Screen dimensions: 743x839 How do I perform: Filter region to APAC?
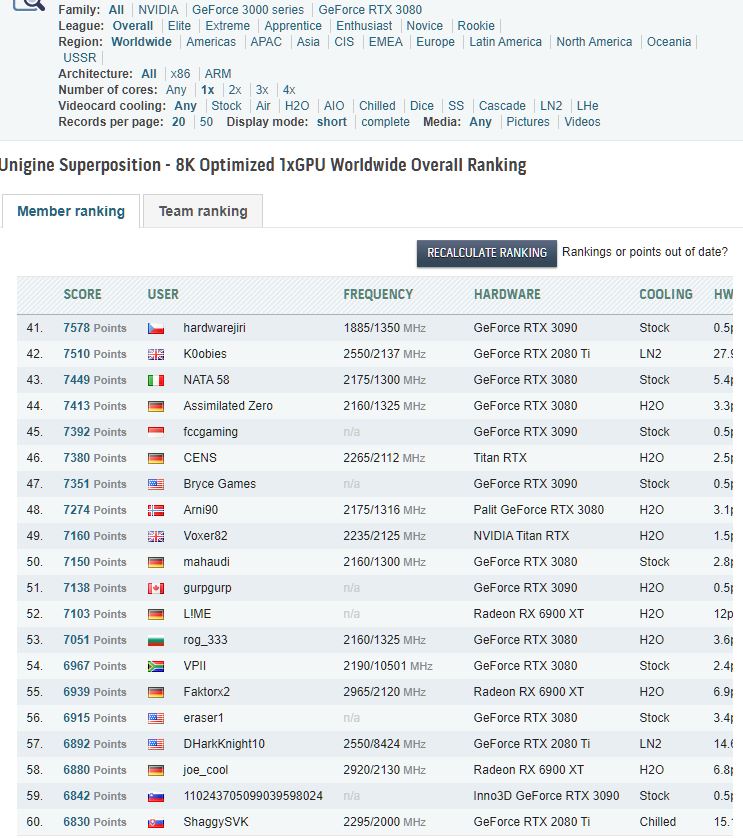tap(266, 42)
